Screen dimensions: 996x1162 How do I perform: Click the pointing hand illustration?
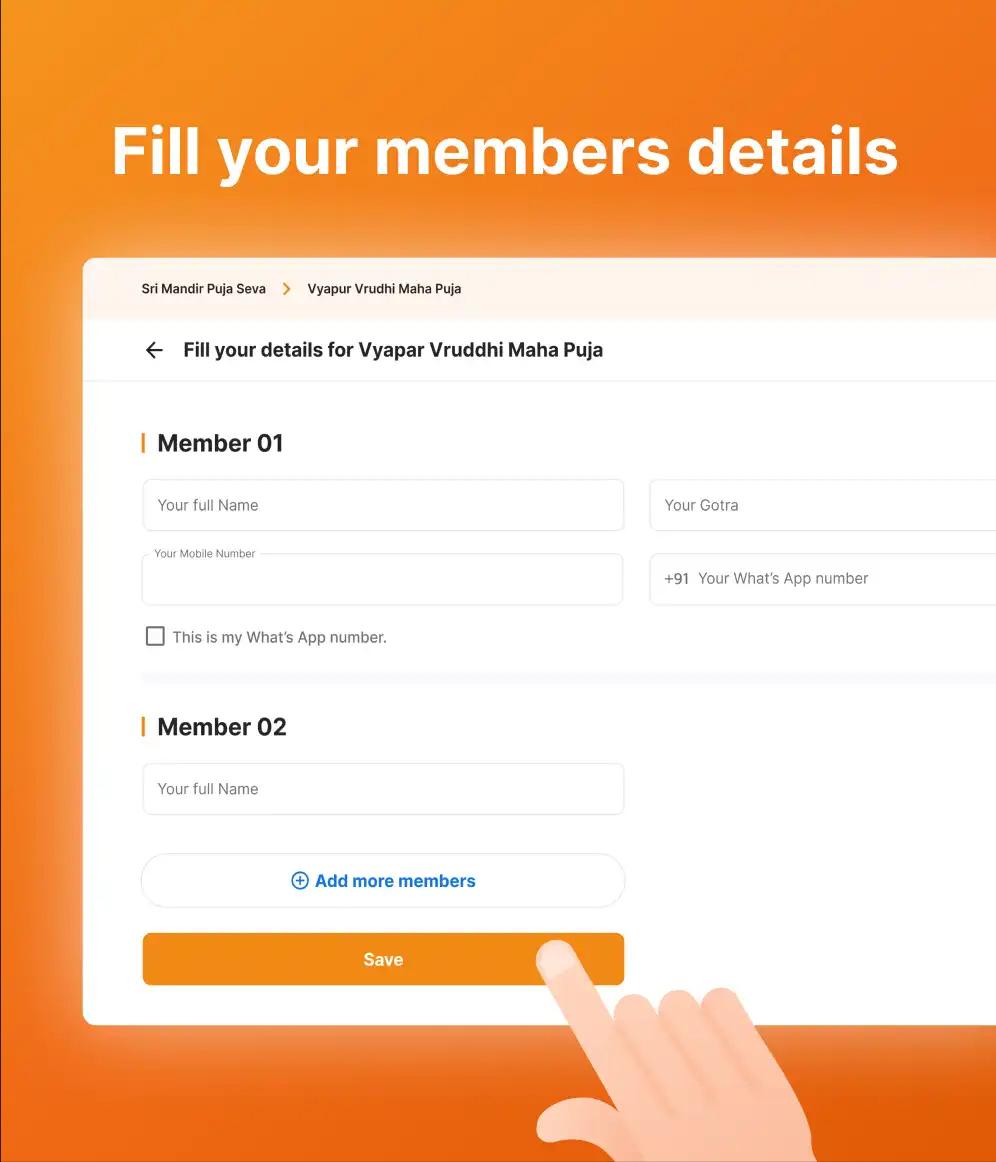click(x=660, y=1060)
